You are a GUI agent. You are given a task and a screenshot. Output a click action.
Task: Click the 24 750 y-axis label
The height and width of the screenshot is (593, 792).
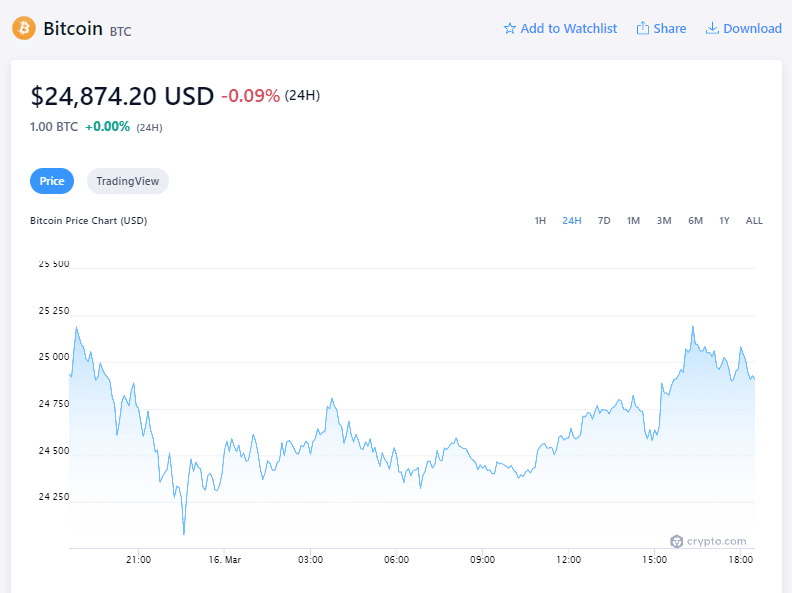click(x=54, y=404)
